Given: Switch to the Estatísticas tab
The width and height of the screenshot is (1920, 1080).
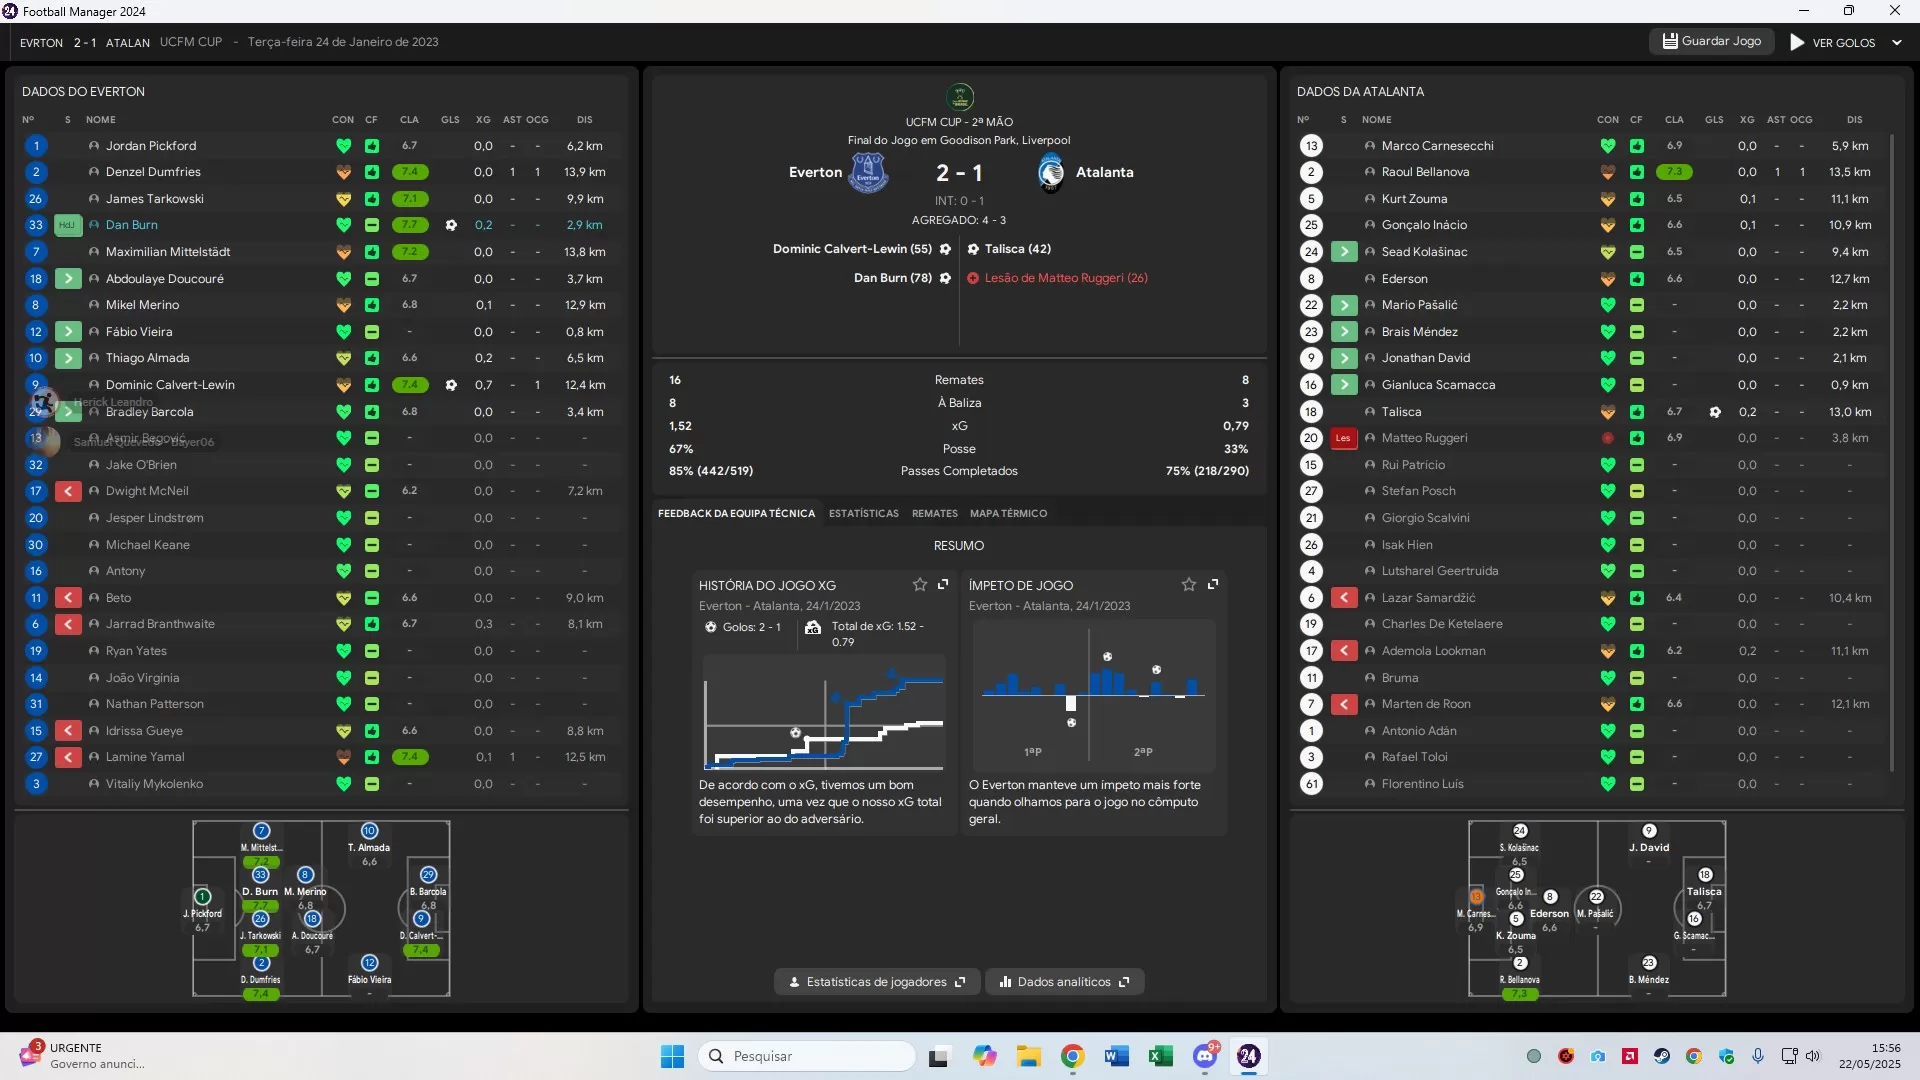Looking at the screenshot, I should coord(863,514).
